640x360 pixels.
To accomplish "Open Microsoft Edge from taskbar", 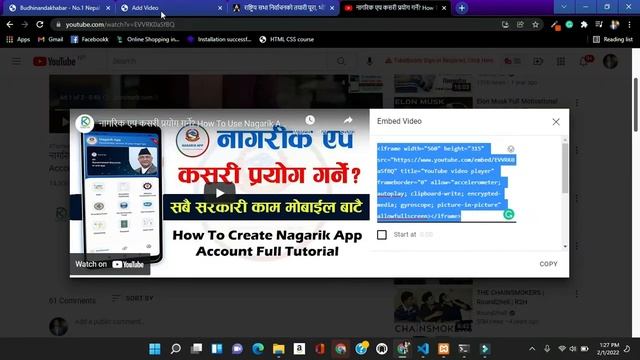I will [258, 349].
